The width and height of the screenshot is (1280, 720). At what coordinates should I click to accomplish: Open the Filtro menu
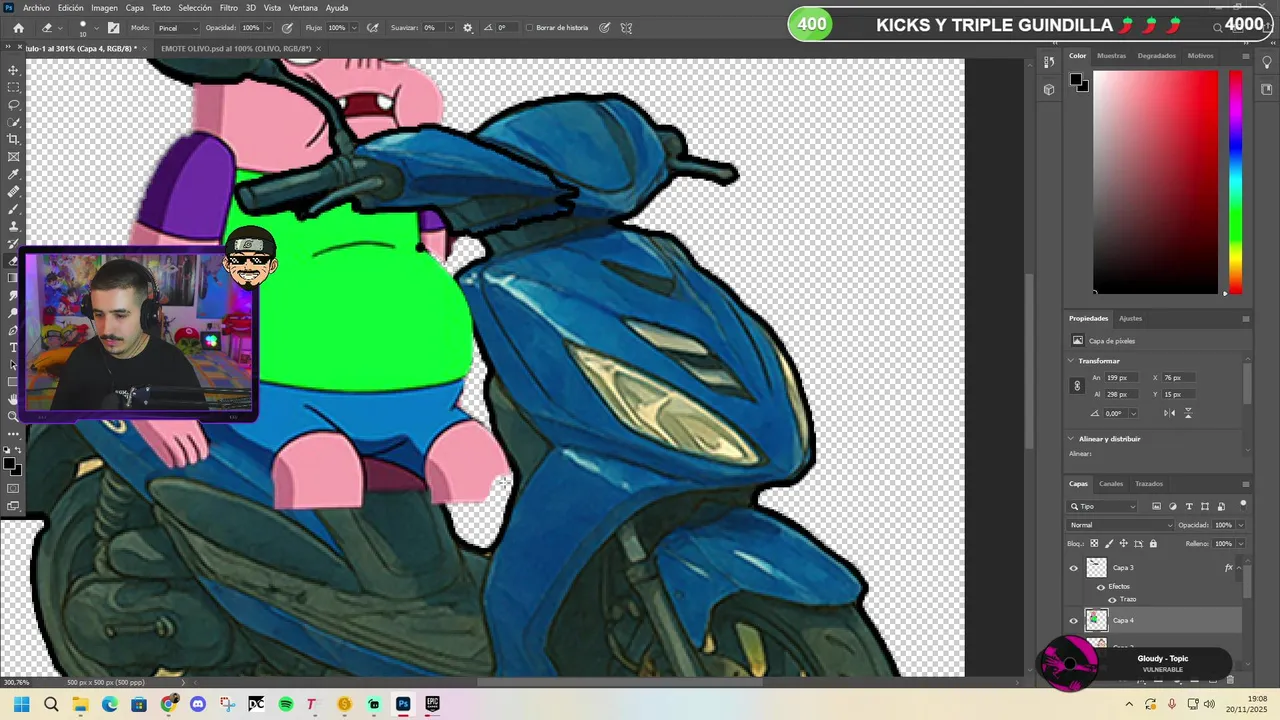pyautogui.click(x=229, y=8)
